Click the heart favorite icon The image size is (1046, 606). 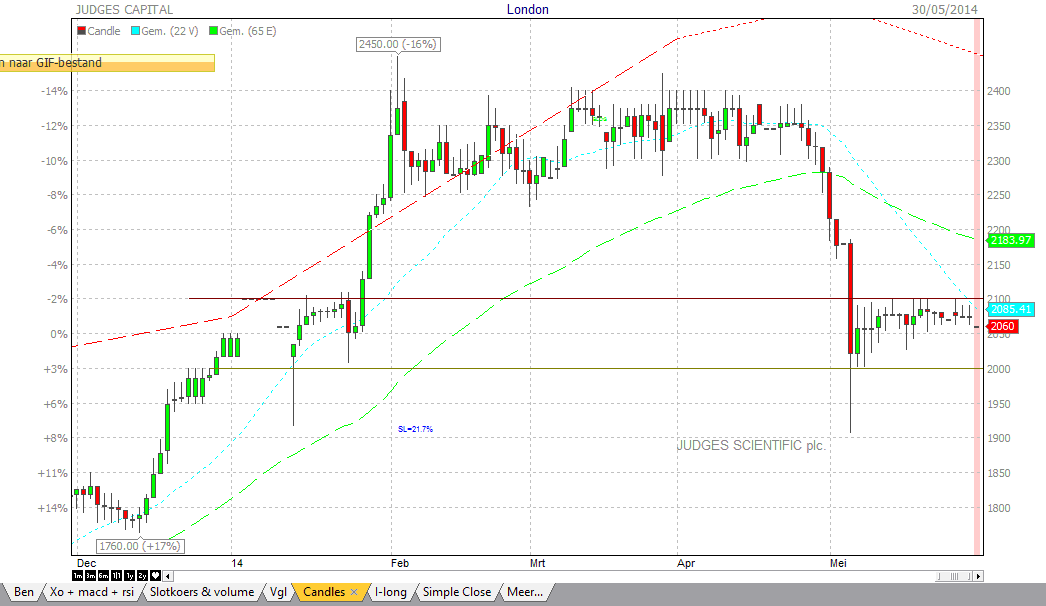(155, 575)
